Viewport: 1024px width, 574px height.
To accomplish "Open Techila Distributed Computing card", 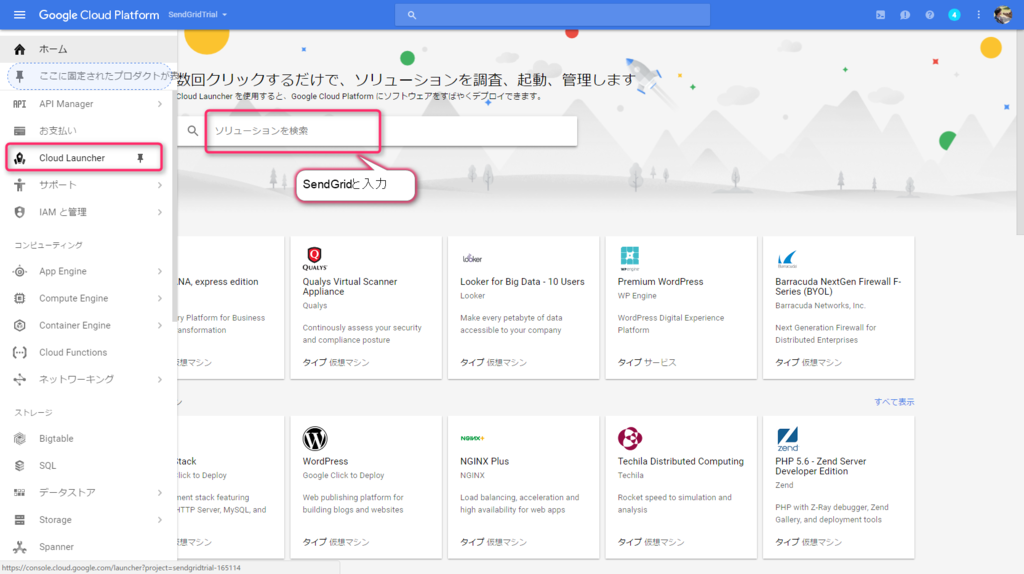I will (680, 487).
